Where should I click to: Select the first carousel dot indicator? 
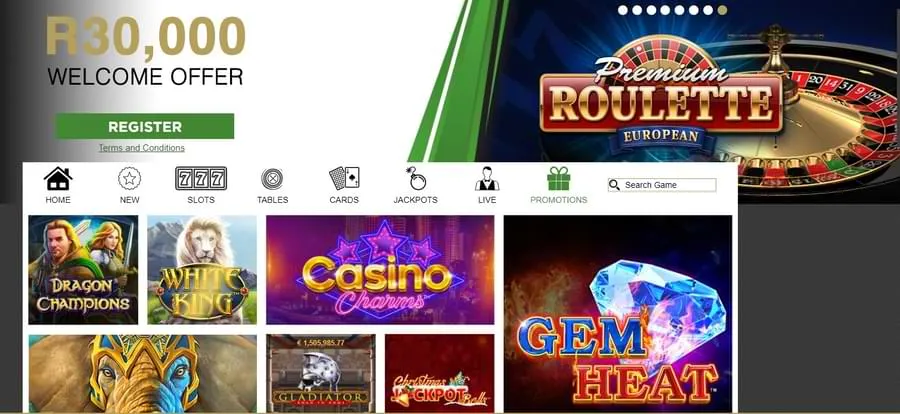[x=623, y=10]
